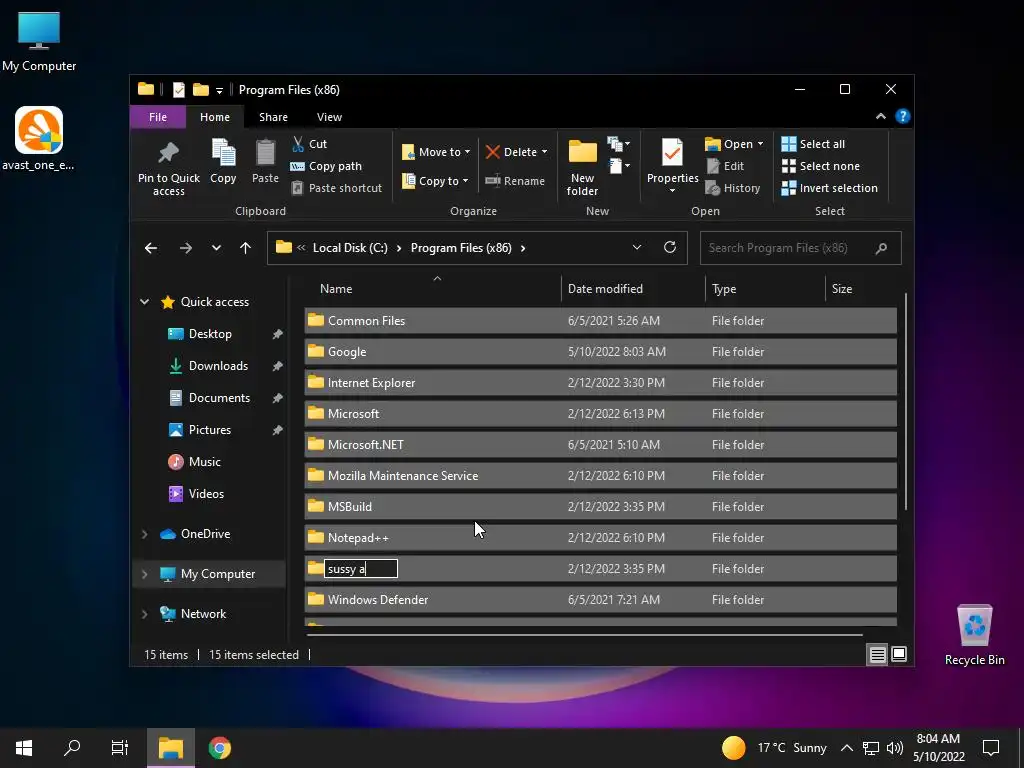The height and width of the screenshot is (768, 1024).
Task: Create a New folder from ribbon
Action: pos(583,167)
